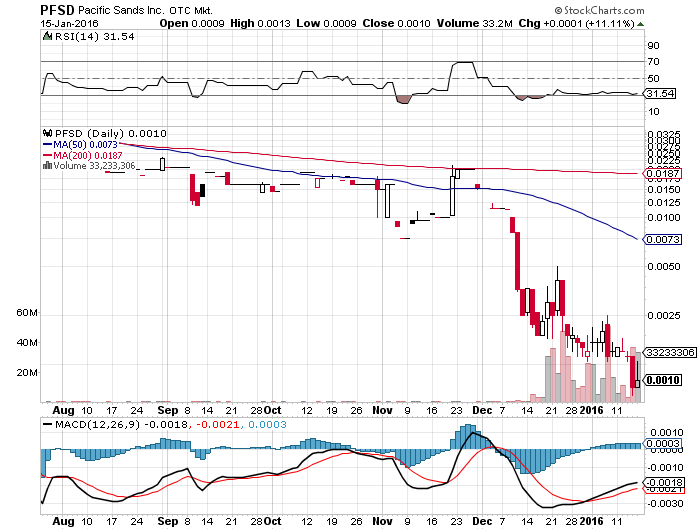Click the -0.0030 MACD axis label
700x530 pixels.
(666, 504)
